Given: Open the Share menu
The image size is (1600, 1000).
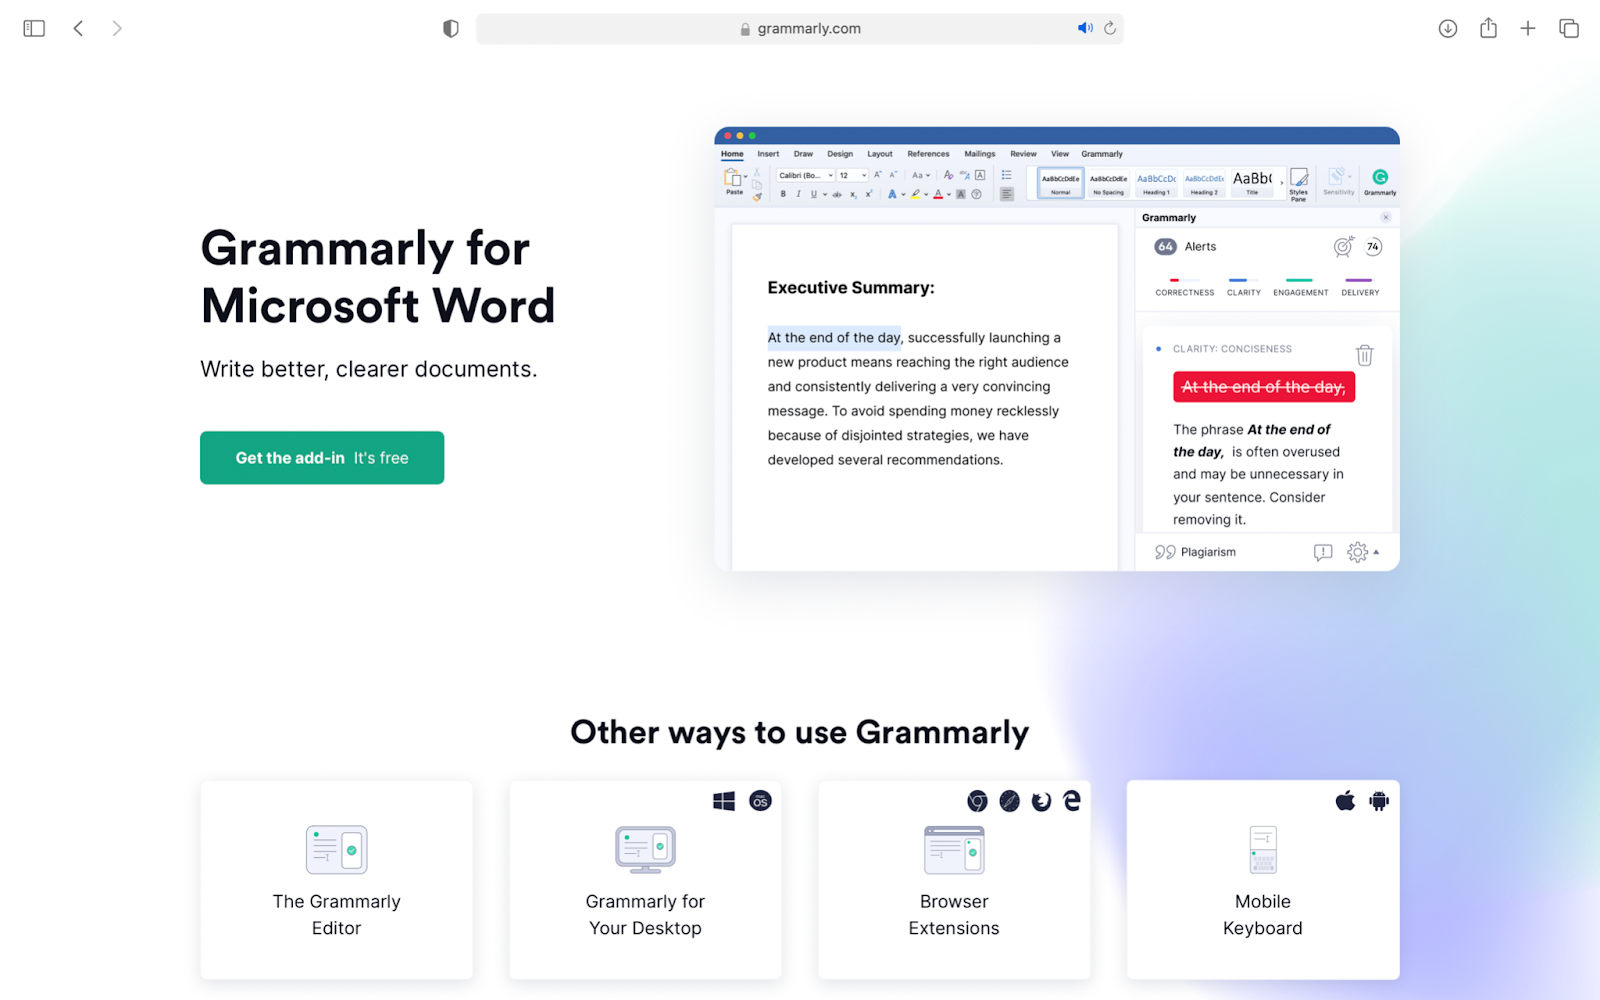Looking at the screenshot, I should pyautogui.click(x=1489, y=28).
